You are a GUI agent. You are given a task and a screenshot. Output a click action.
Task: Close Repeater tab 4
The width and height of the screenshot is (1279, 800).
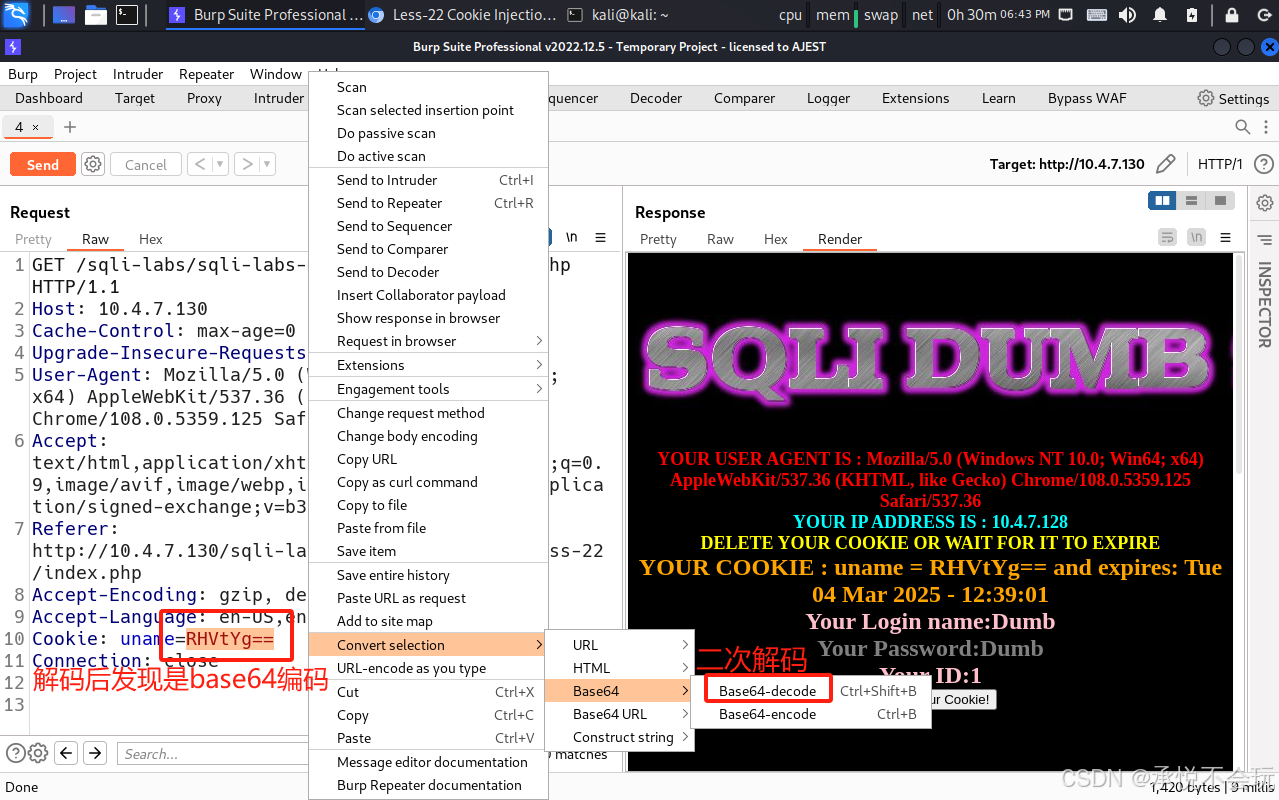36,127
